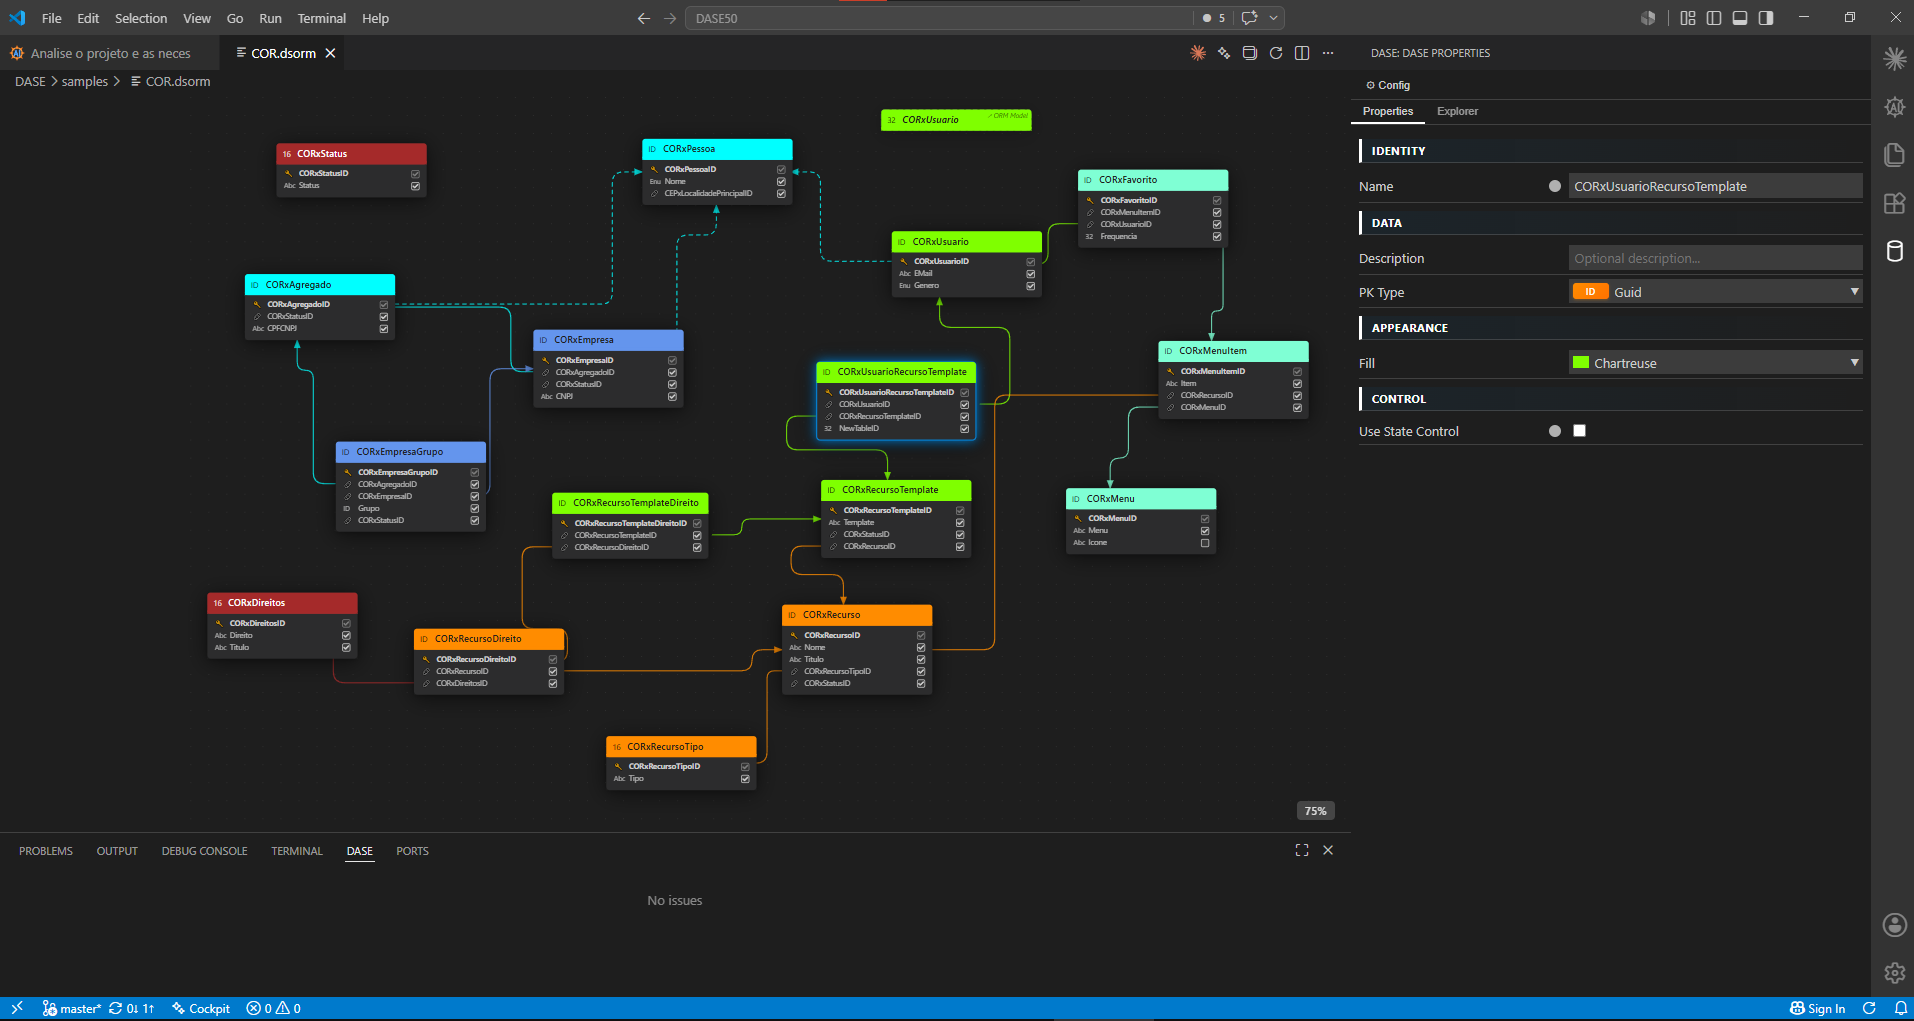Screen dimensions: 1914x1021
Task: Switch to the PROBLEMS panel tab
Action: coord(46,851)
